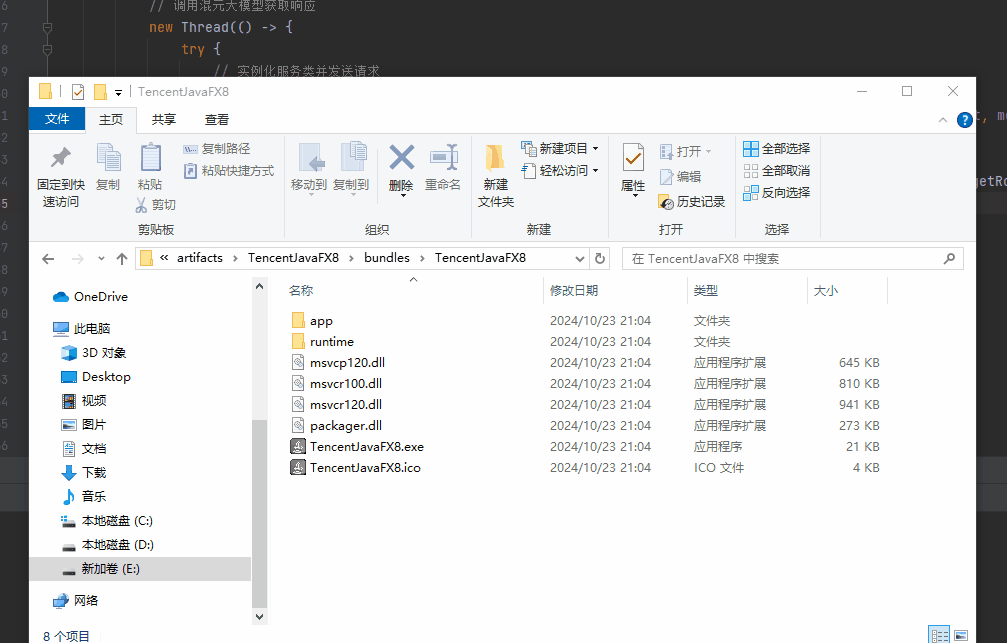Open Explorer help question-mark icon
The height and width of the screenshot is (643, 1007).
pyautogui.click(x=965, y=120)
